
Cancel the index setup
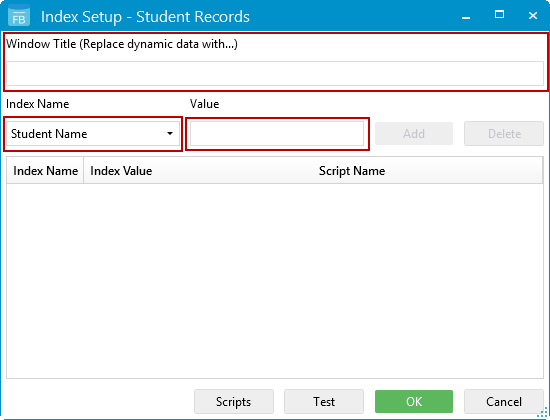tap(504, 401)
